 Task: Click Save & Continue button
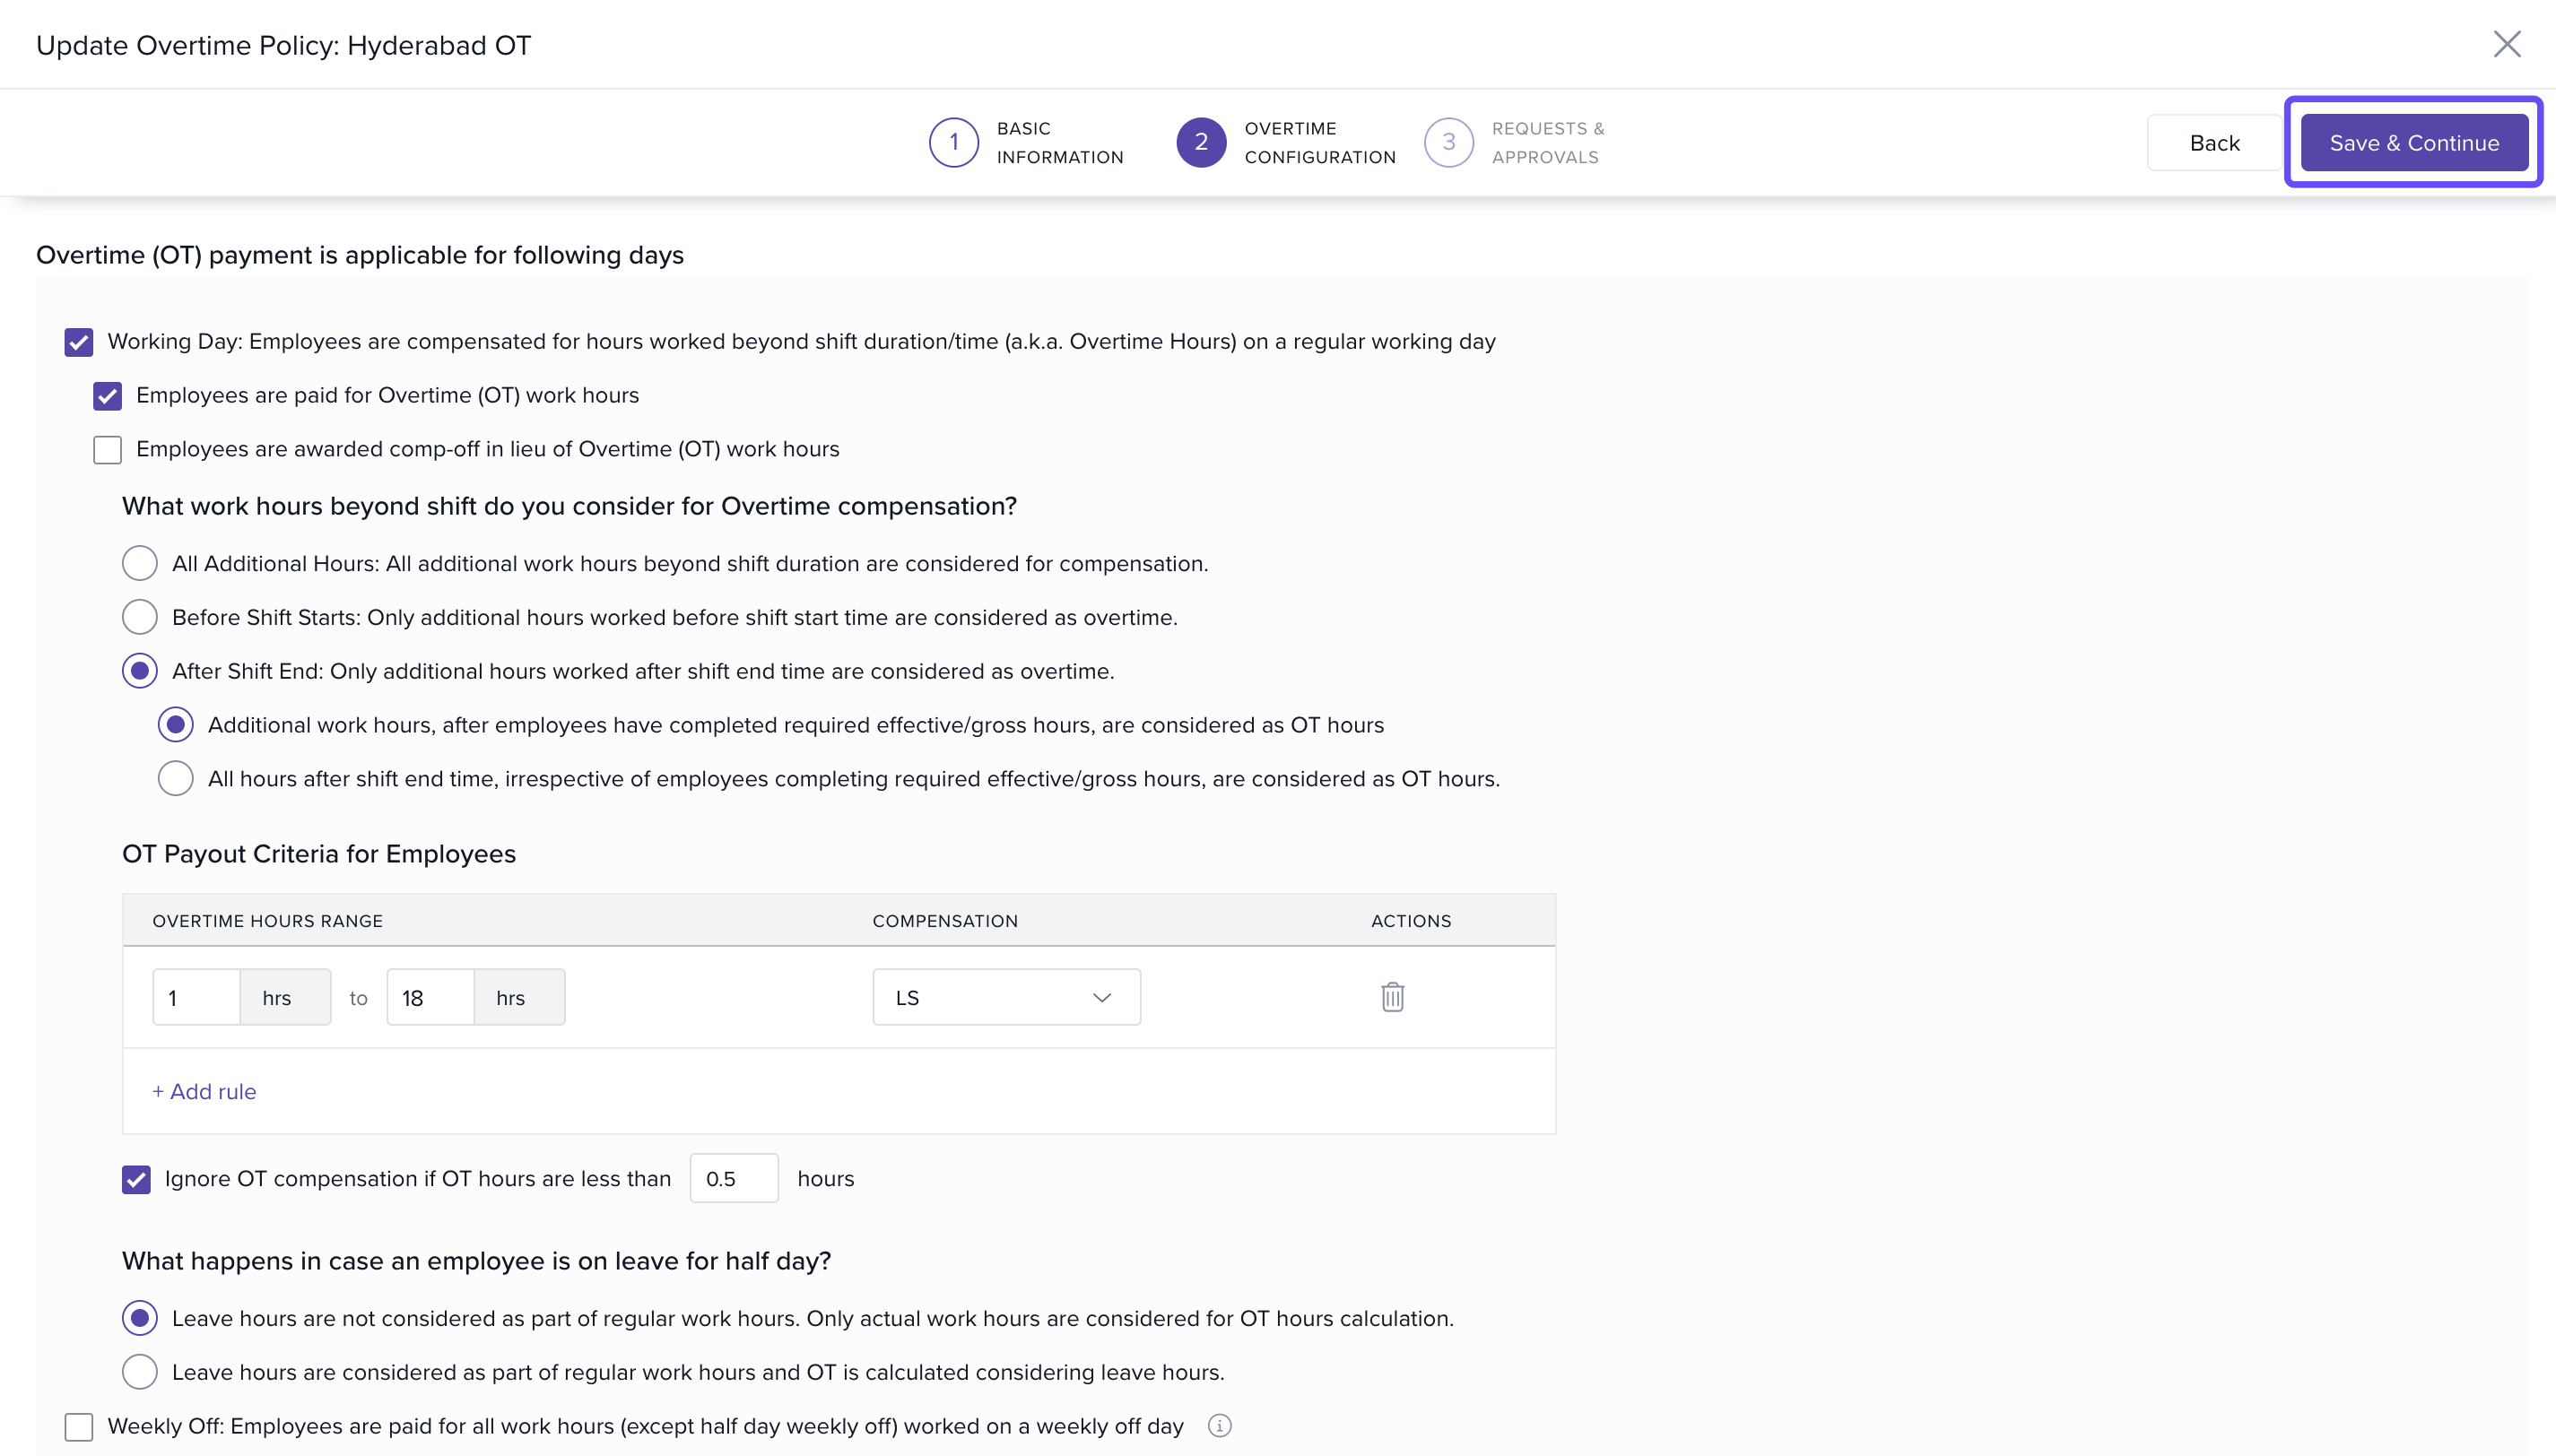tap(2413, 142)
